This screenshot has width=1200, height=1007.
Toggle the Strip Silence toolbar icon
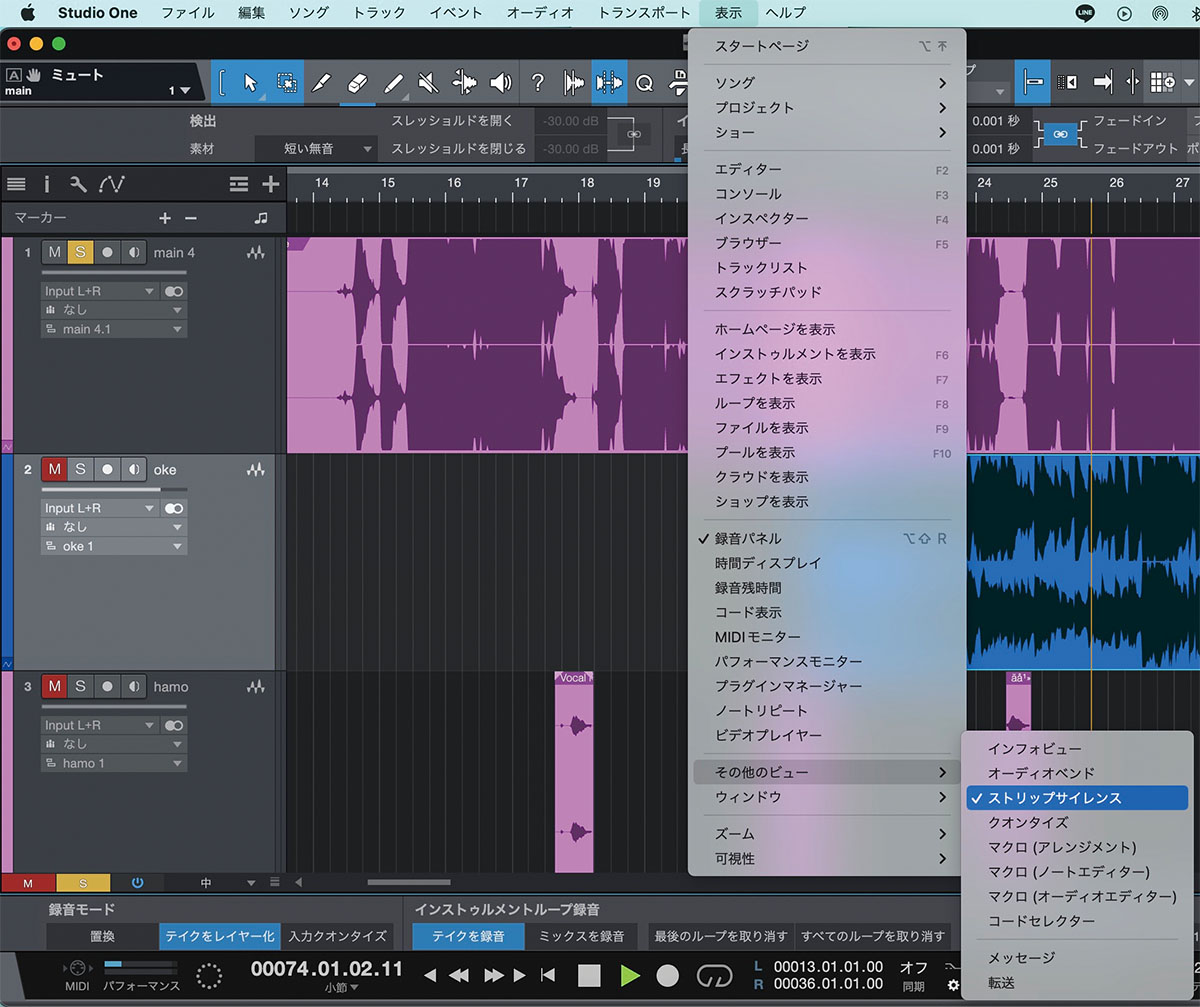tap(609, 83)
